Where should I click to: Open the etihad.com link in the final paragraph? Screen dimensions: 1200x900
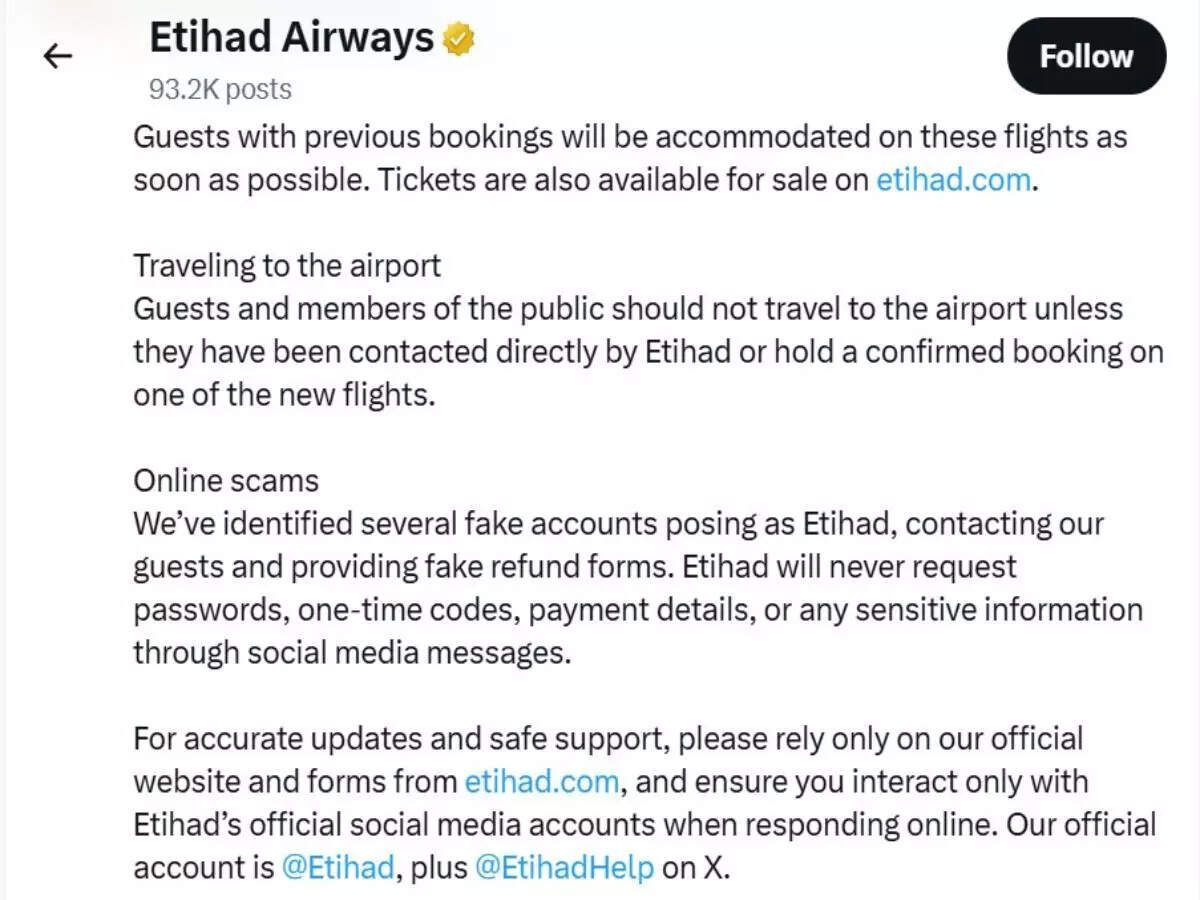coord(541,781)
